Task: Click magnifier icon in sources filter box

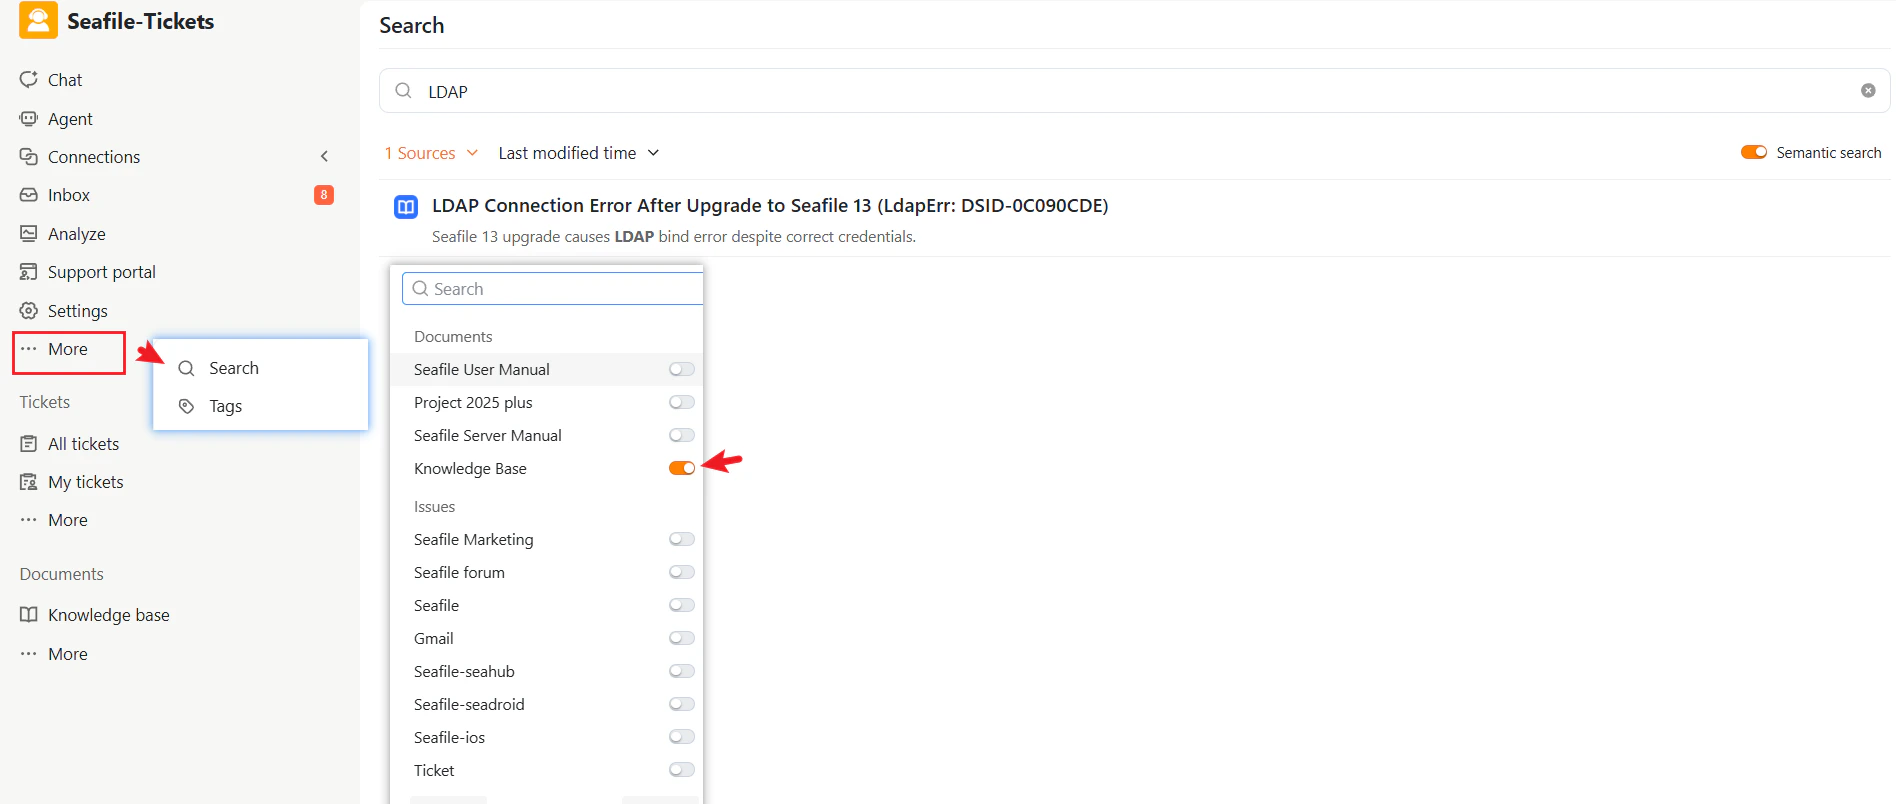Action: click(x=420, y=288)
